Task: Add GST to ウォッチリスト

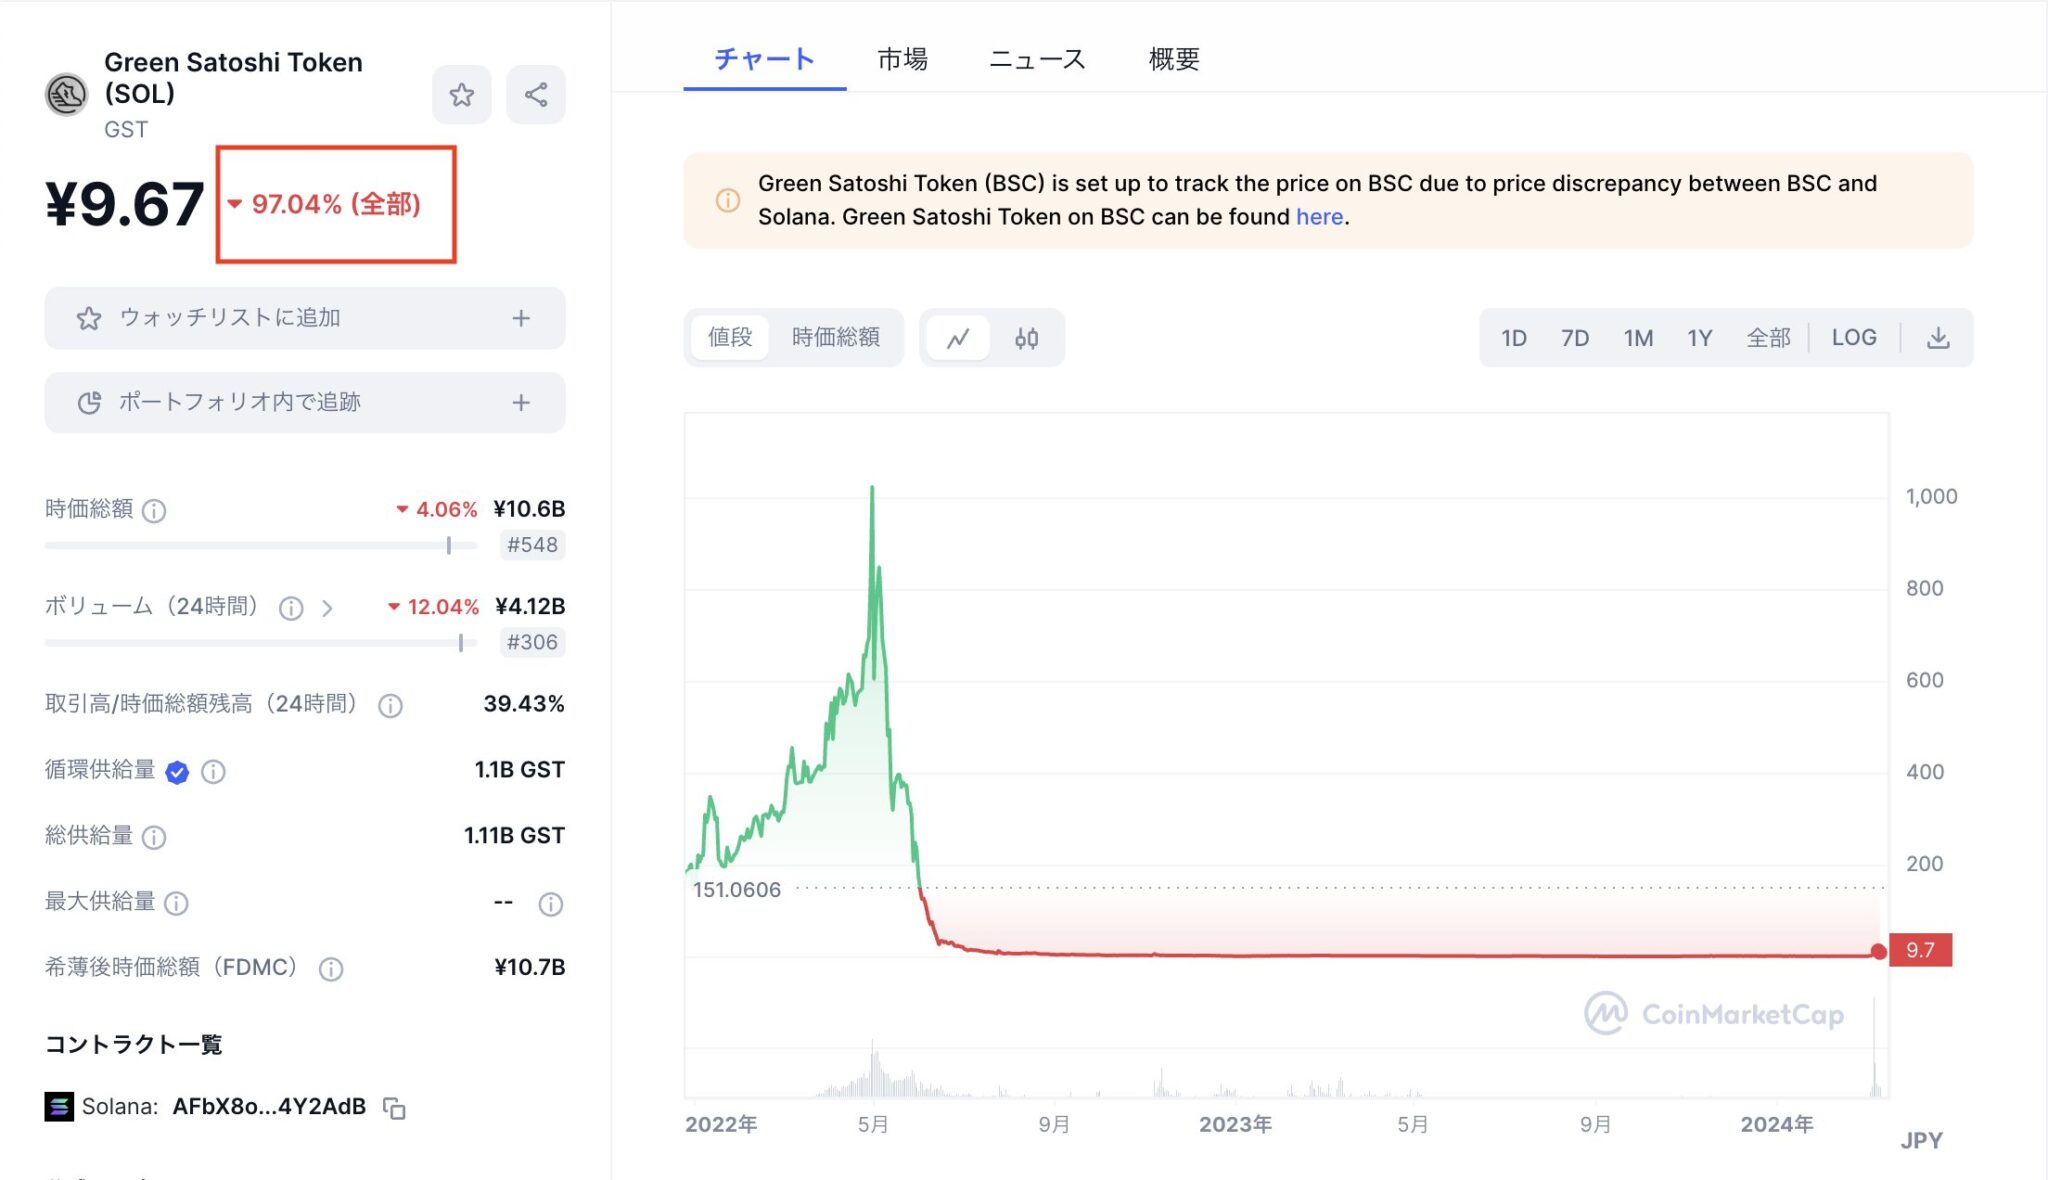Action: pos(303,318)
